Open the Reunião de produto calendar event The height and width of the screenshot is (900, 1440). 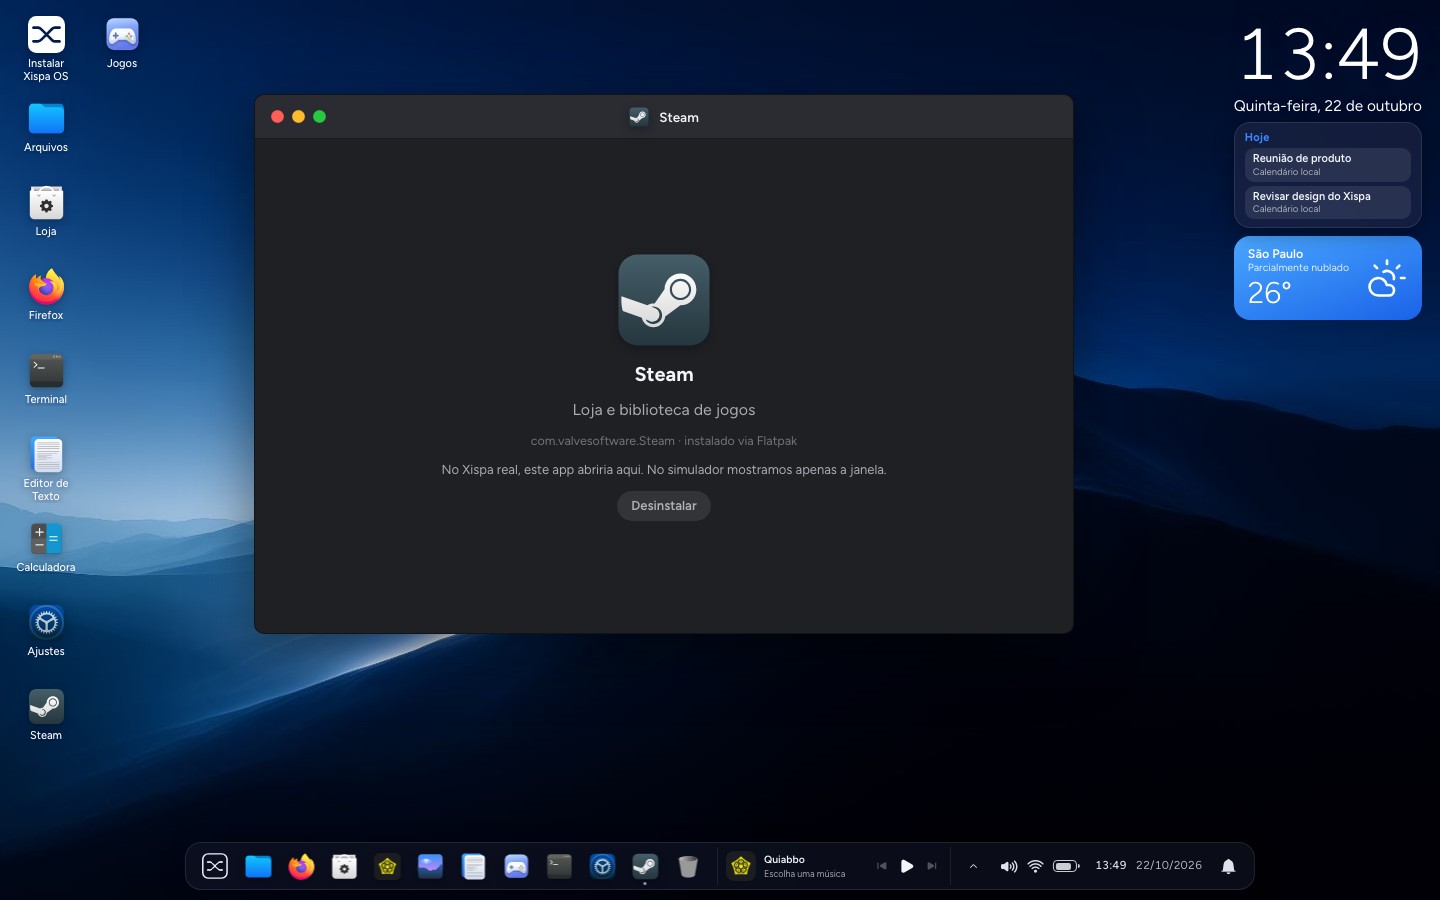1327,165
